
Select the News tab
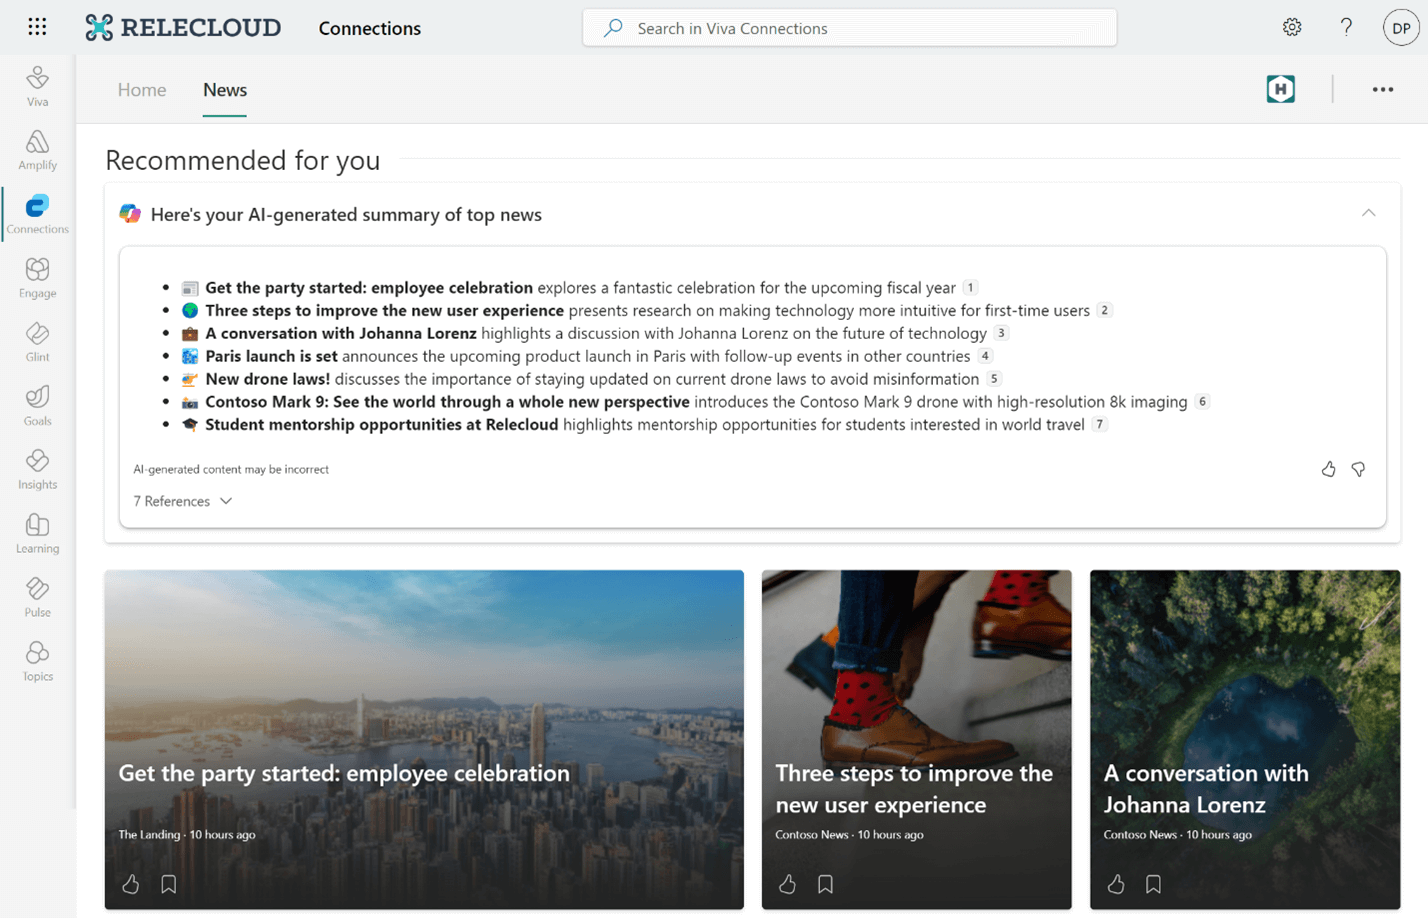[x=224, y=90]
